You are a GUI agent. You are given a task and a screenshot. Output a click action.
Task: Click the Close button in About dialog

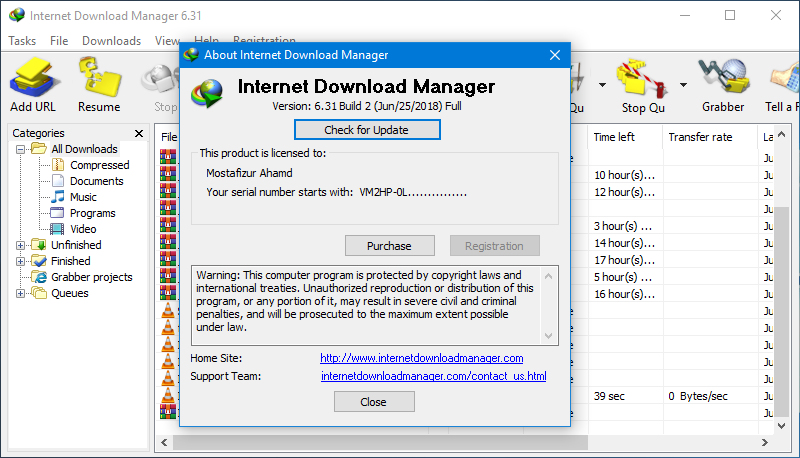point(374,402)
